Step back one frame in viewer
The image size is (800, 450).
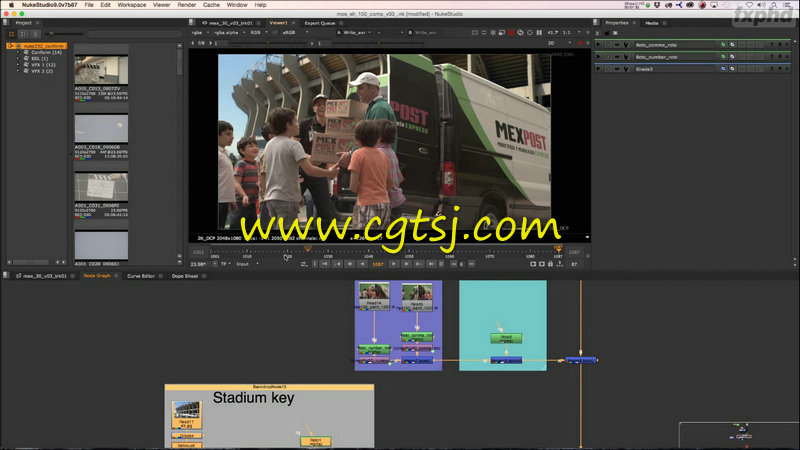(349, 264)
